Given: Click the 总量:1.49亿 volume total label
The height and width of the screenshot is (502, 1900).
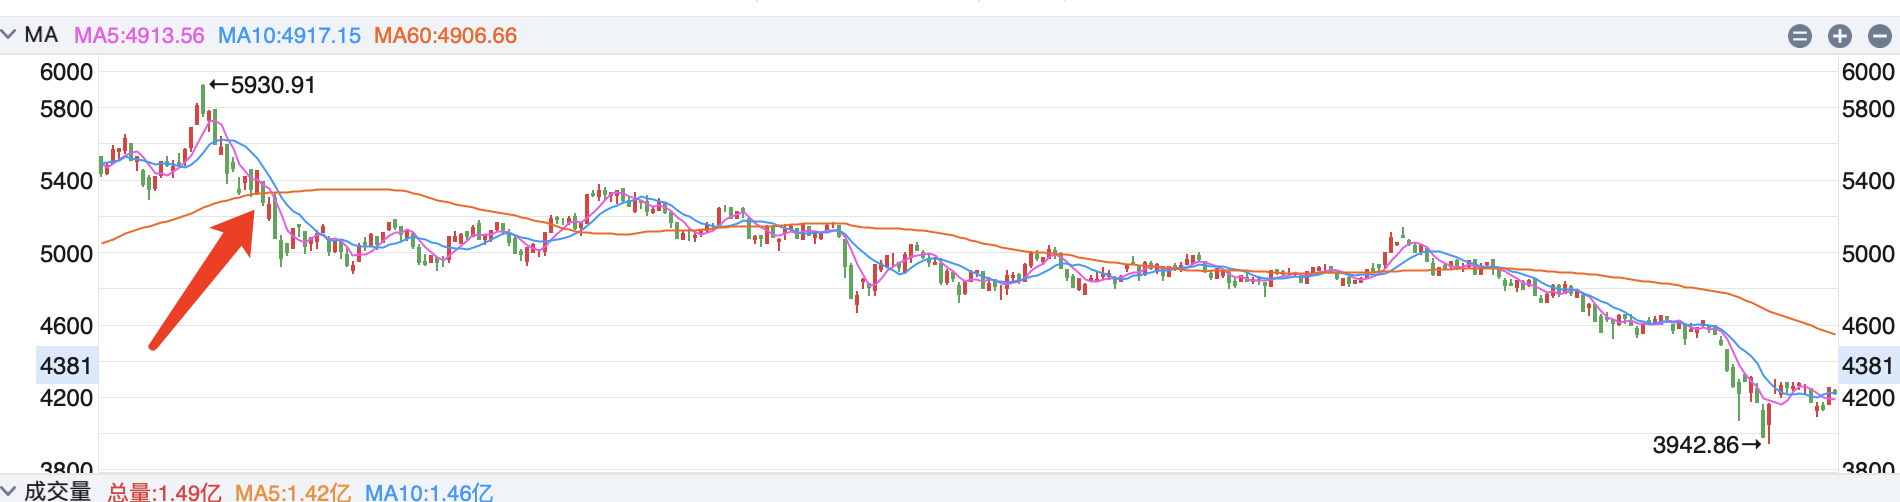Looking at the screenshot, I should click(x=164, y=492).
